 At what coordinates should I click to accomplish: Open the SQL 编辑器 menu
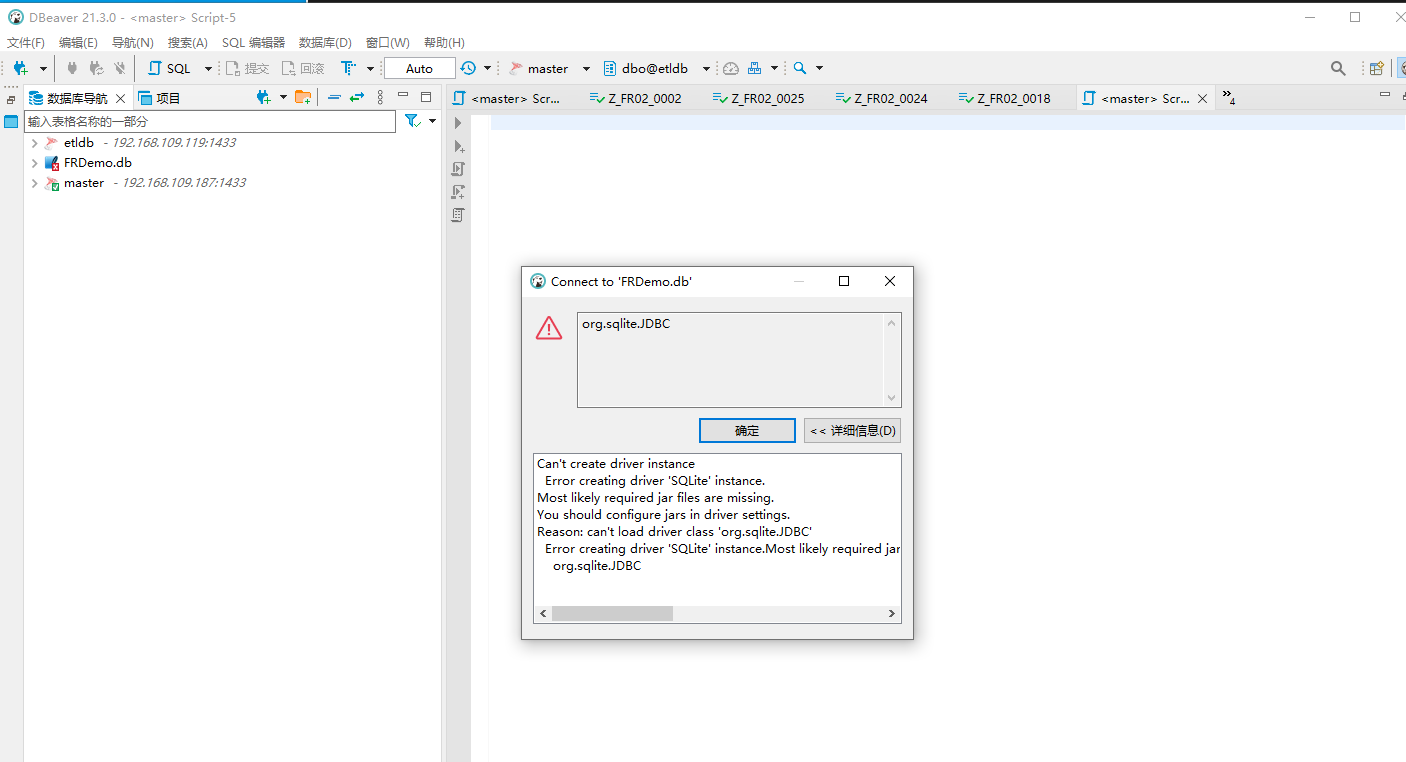click(x=253, y=43)
